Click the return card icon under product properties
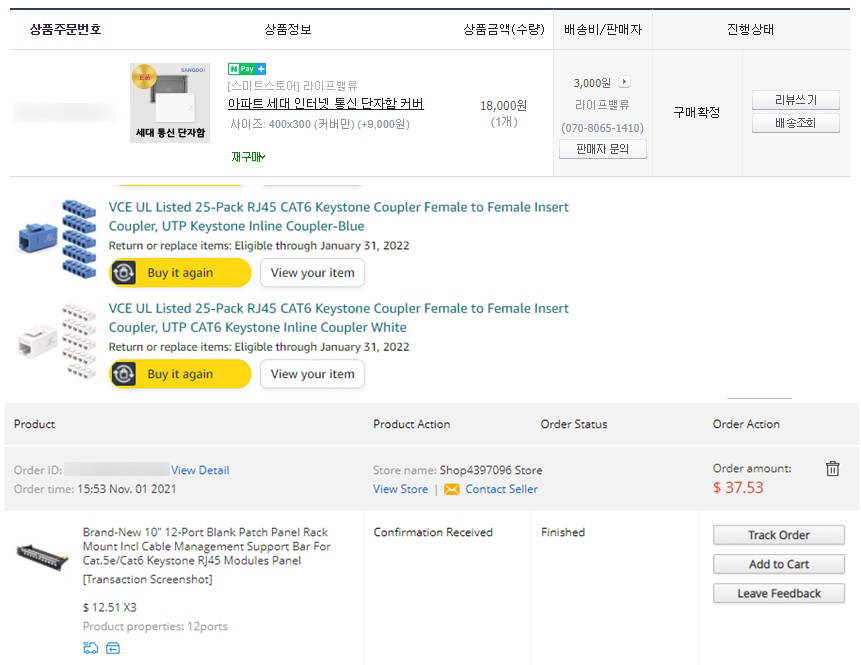Viewport: 861px width, 665px height. 113,648
